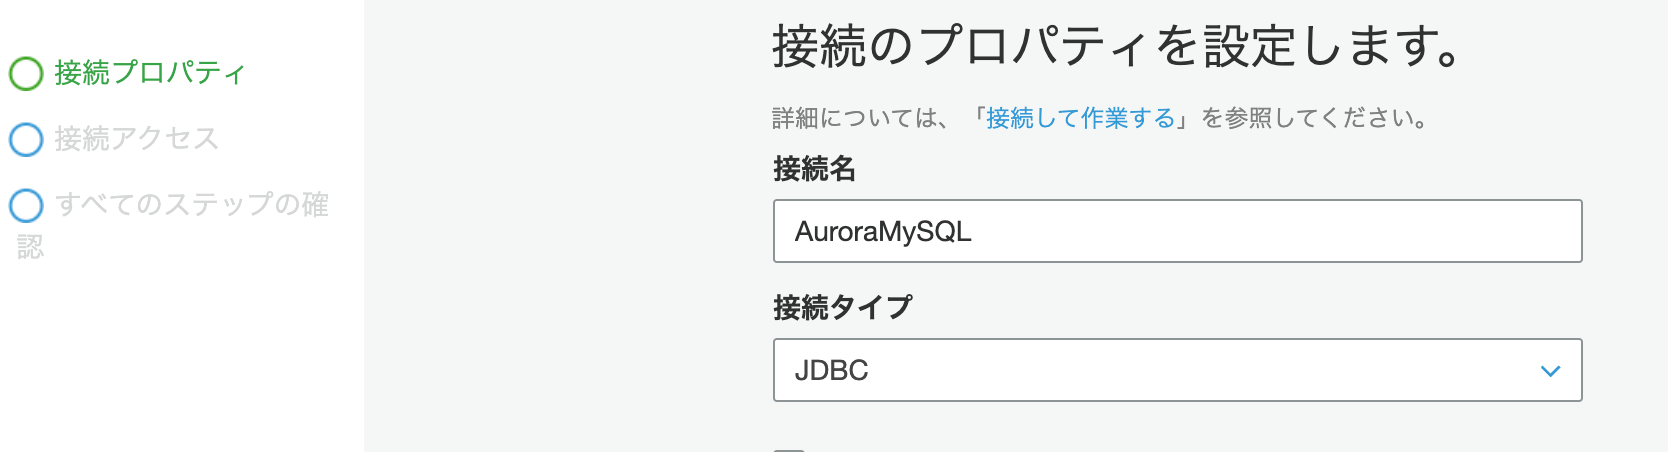This screenshot has height=452, width=1668.
Task: Click the 接続名 field label
Action: [x=814, y=169]
